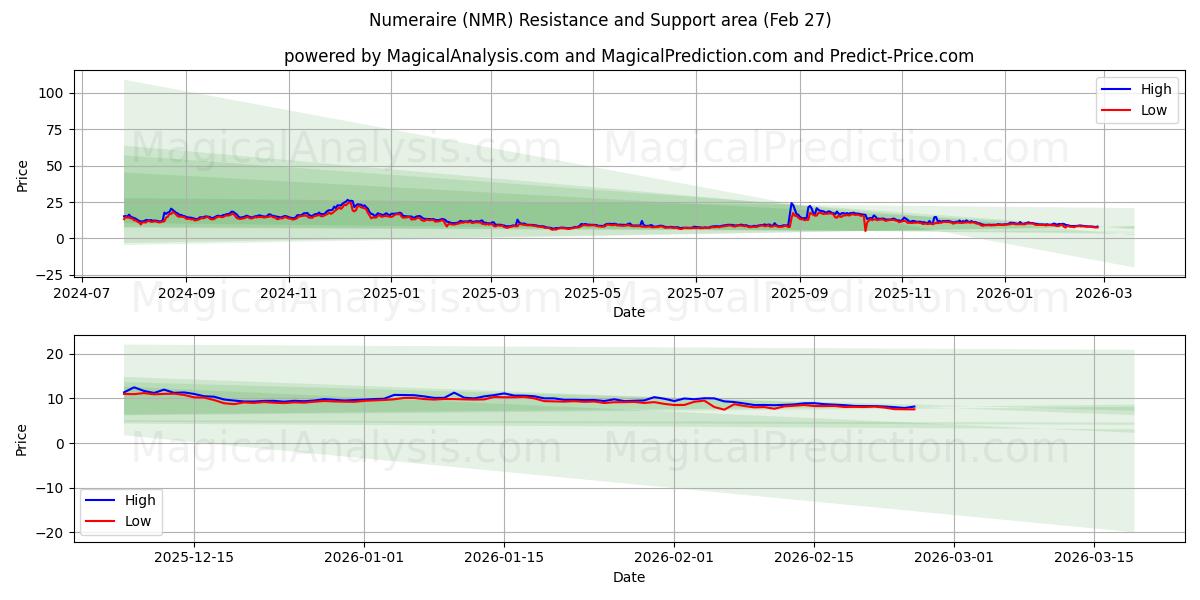Click the '2026-02-01' tick label on the bottom chart
1200x600 pixels.
675,559
